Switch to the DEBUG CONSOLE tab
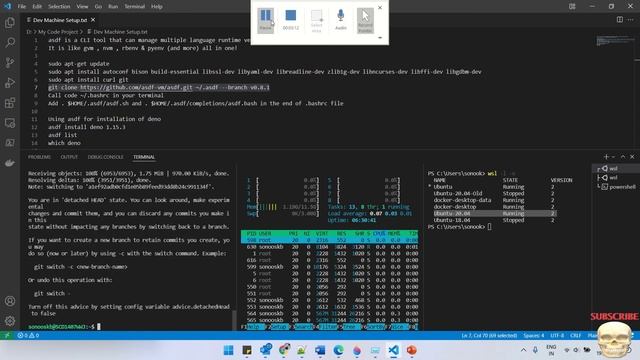640x360 pixels. pos(105,157)
